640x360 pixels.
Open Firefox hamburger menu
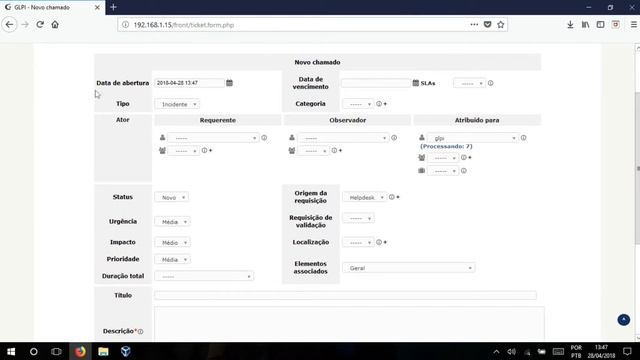coord(633,24)
